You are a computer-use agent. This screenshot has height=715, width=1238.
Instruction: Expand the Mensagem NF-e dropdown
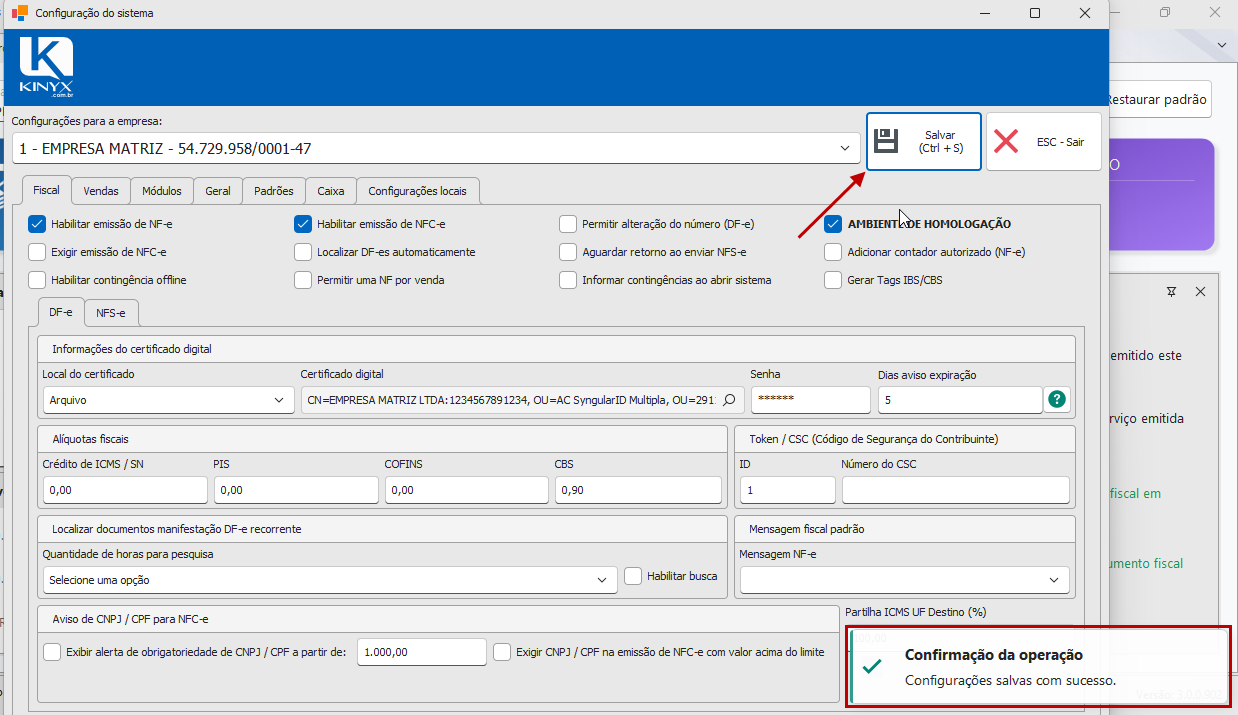[904, 580]
